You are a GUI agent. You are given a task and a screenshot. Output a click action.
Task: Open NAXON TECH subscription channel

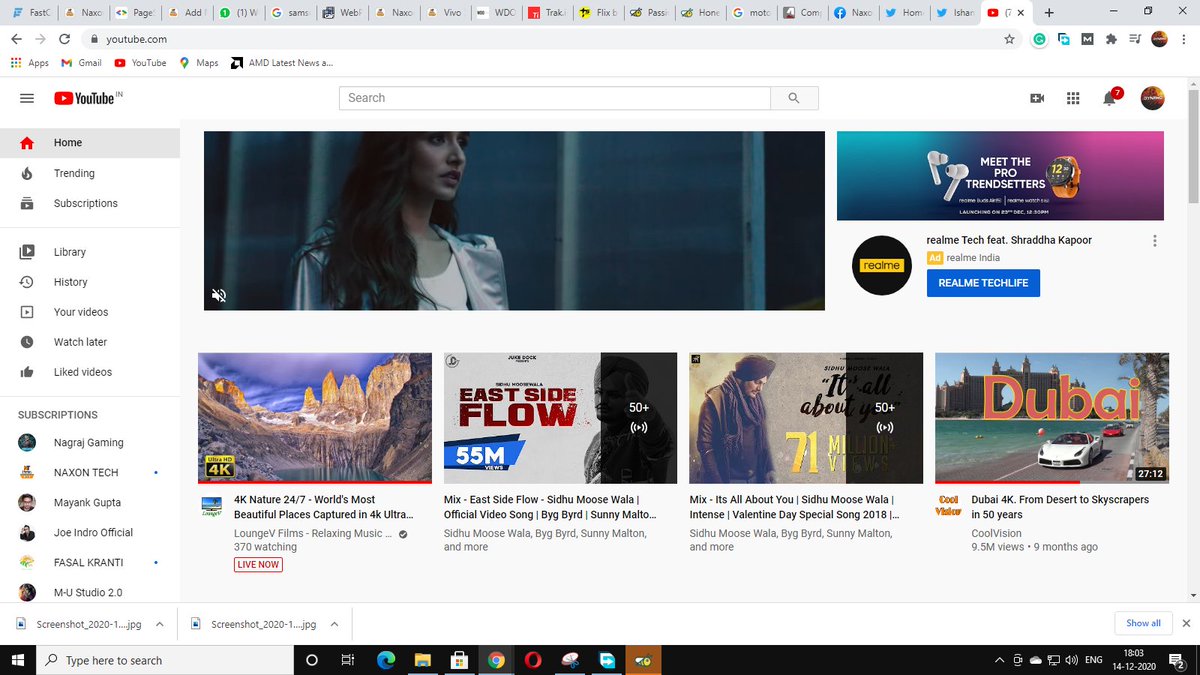(x=90, y=472)
